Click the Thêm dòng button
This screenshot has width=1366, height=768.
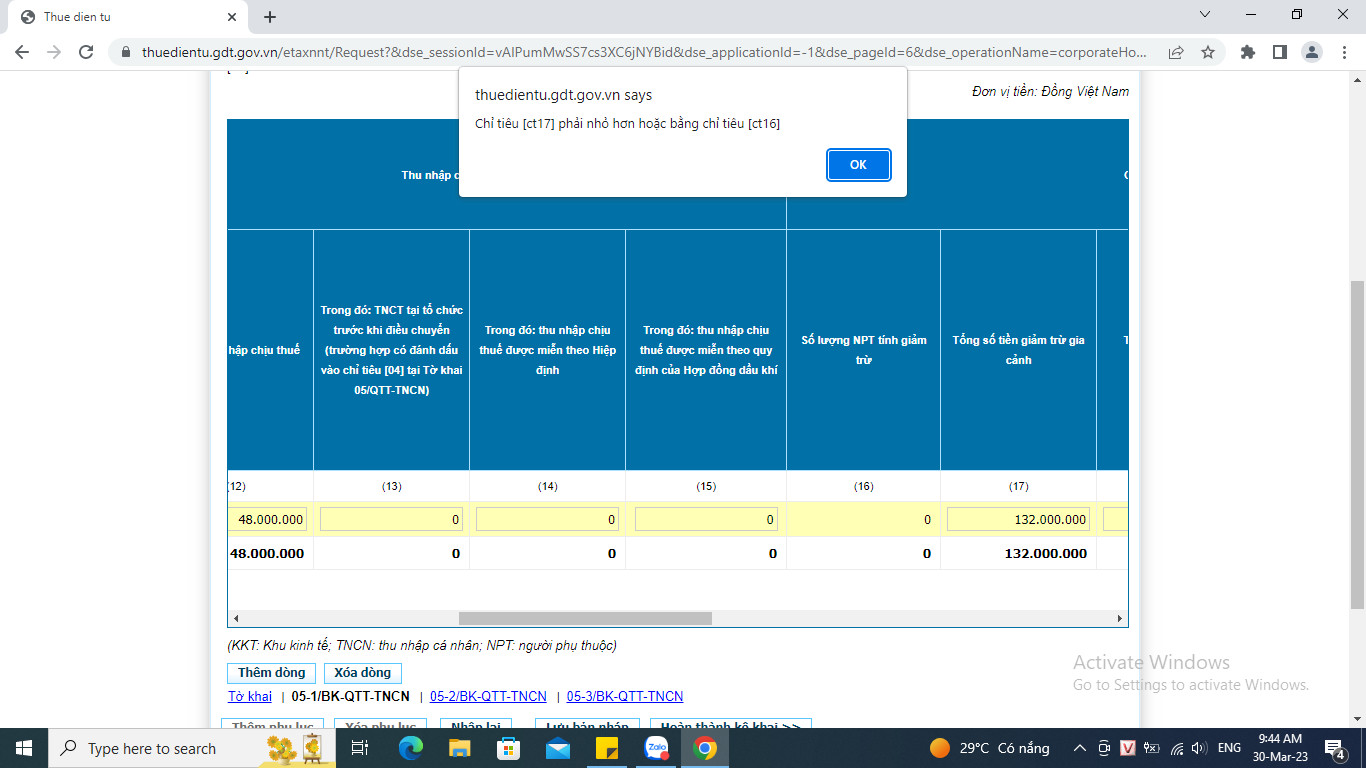271,673
